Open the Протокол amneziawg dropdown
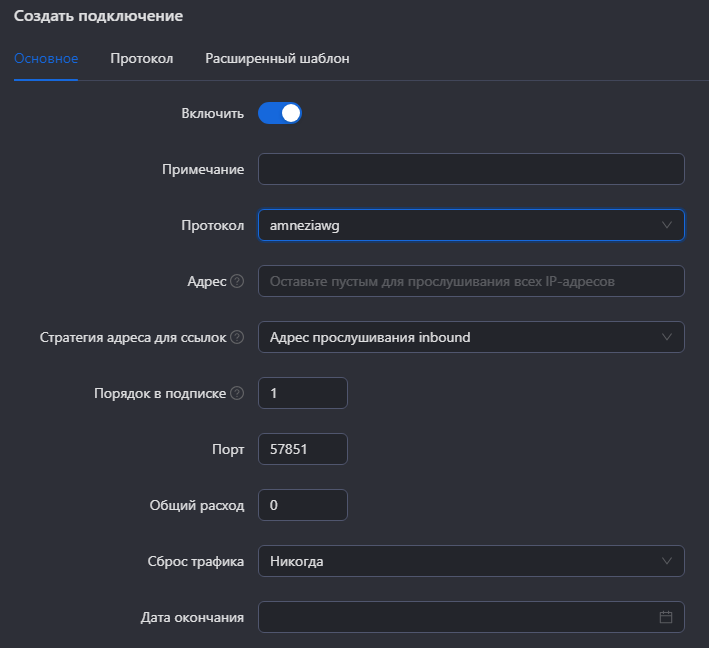The image size is (709, 648). (471, 225)
